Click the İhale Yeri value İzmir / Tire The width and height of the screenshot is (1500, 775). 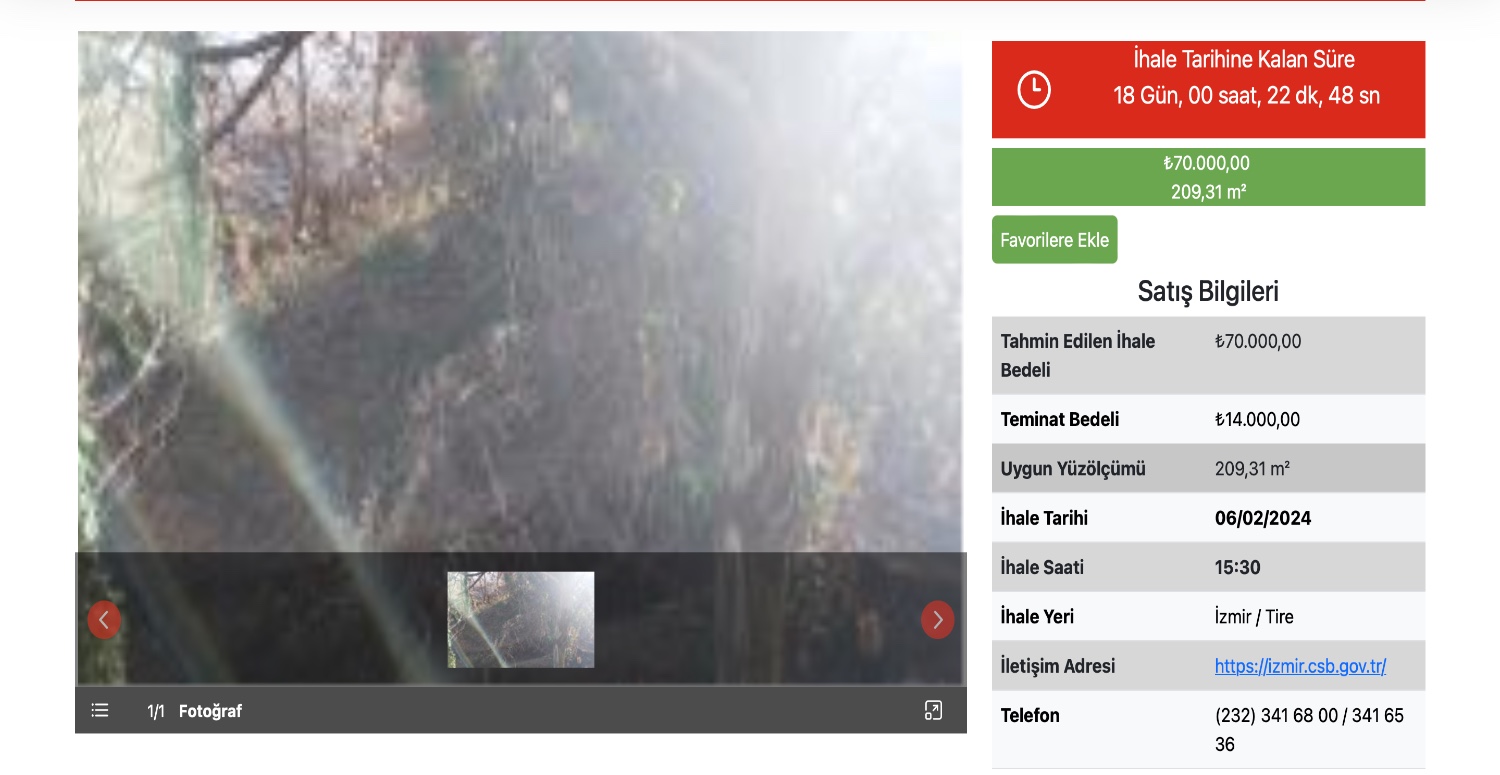coord(1254,617)
